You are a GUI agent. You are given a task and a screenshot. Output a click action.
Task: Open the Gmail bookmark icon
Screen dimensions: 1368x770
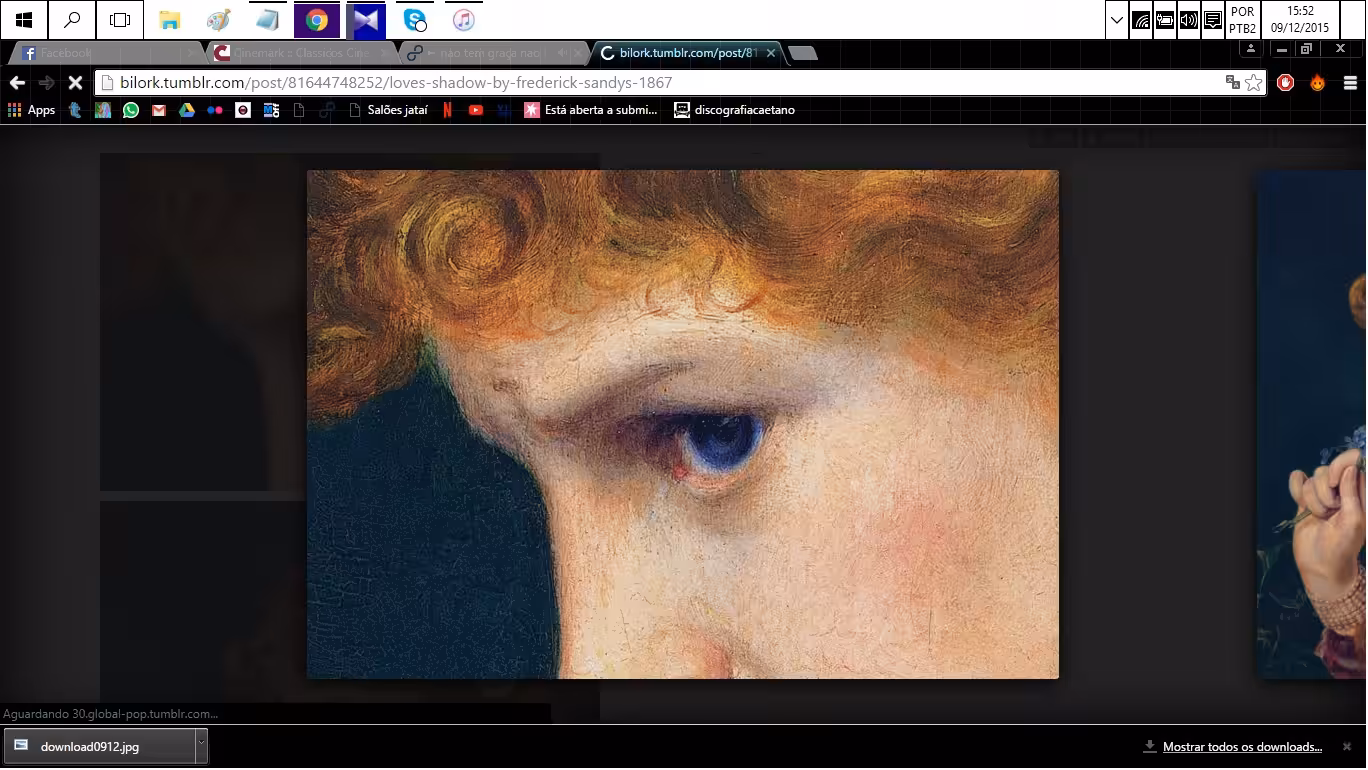[x=159, y=110]
